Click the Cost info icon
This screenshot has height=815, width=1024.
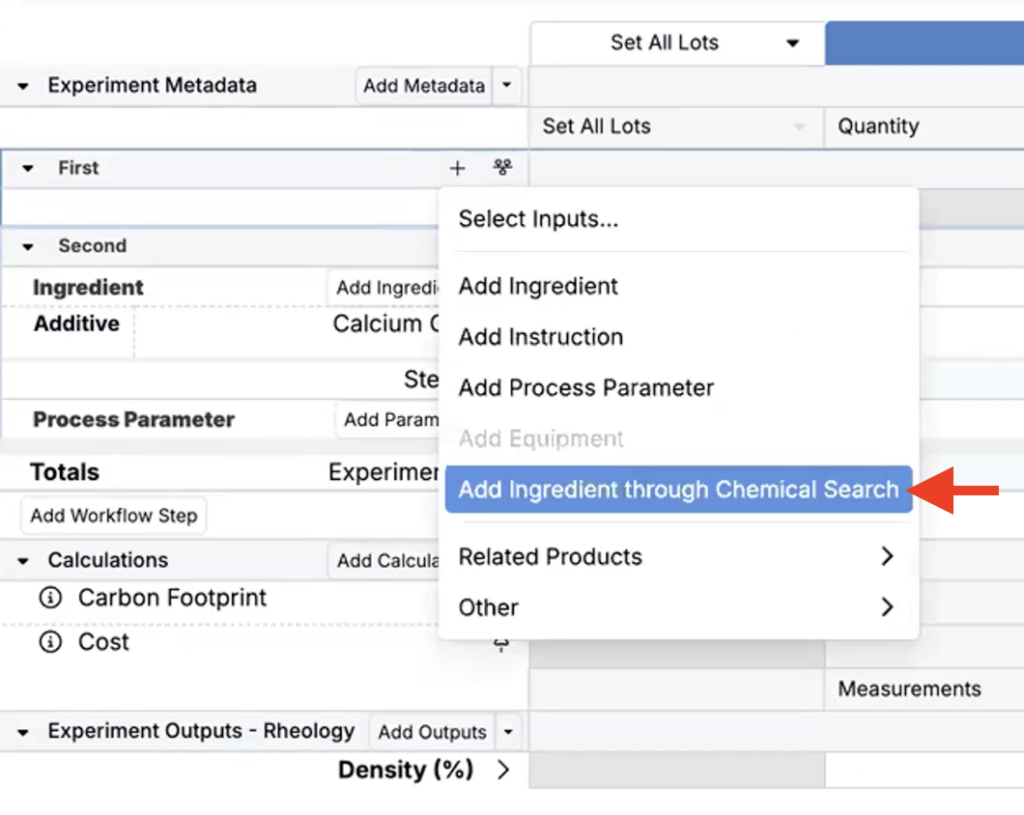point(49,642)
